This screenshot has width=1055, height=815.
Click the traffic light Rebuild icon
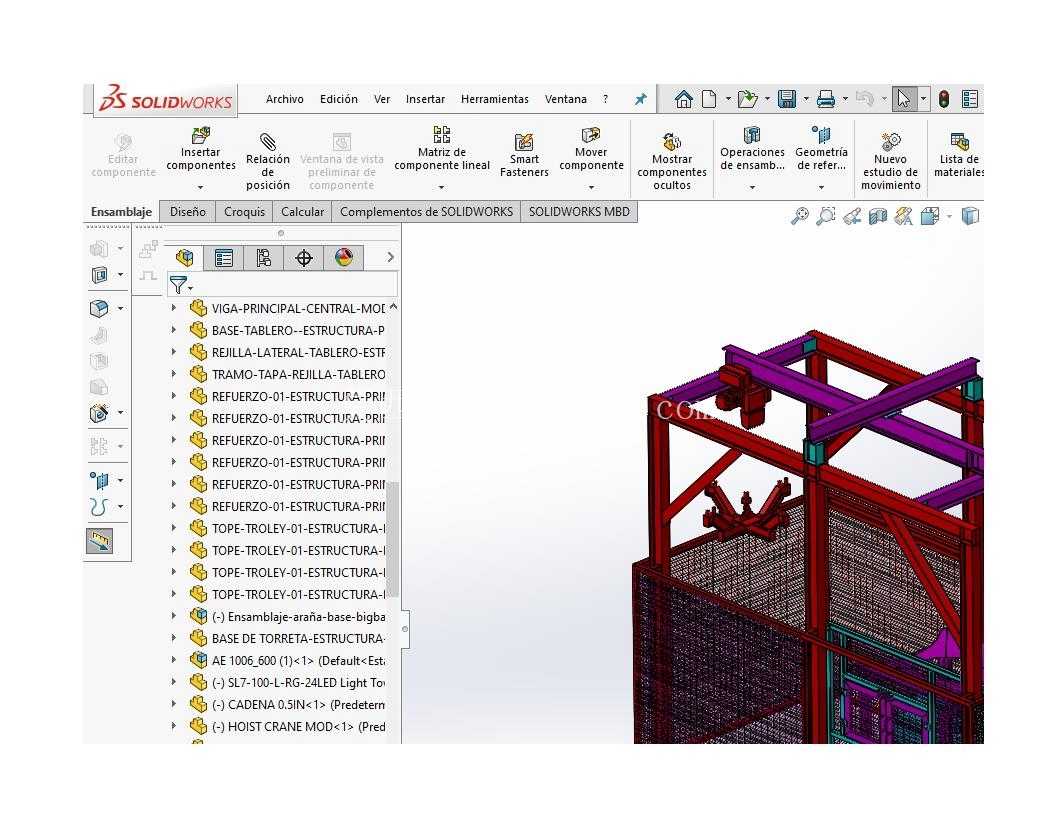tap(944, 100)
